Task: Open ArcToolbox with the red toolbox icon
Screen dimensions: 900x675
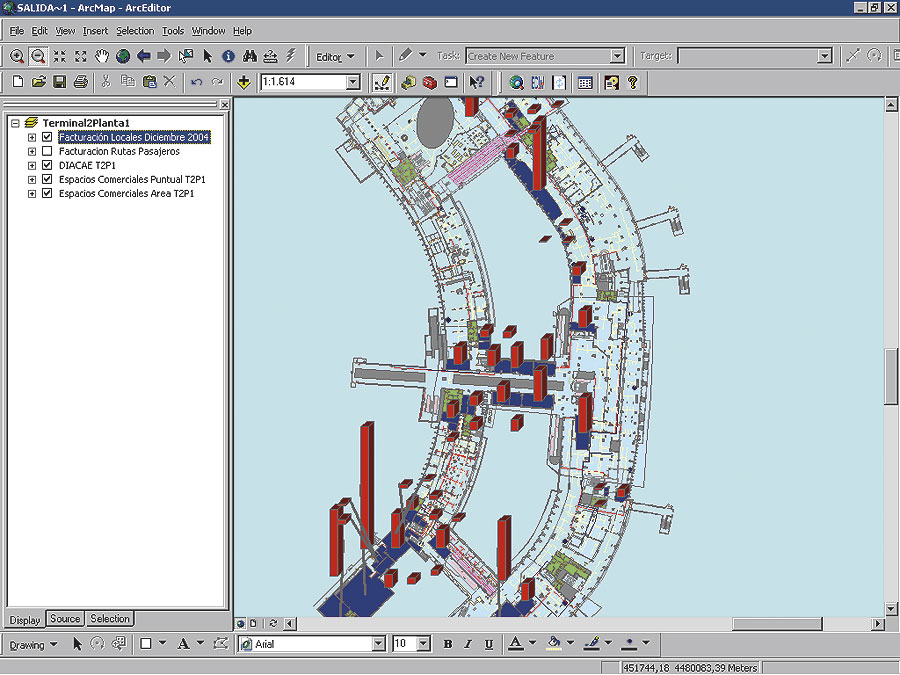Action: tap(429, 82)
